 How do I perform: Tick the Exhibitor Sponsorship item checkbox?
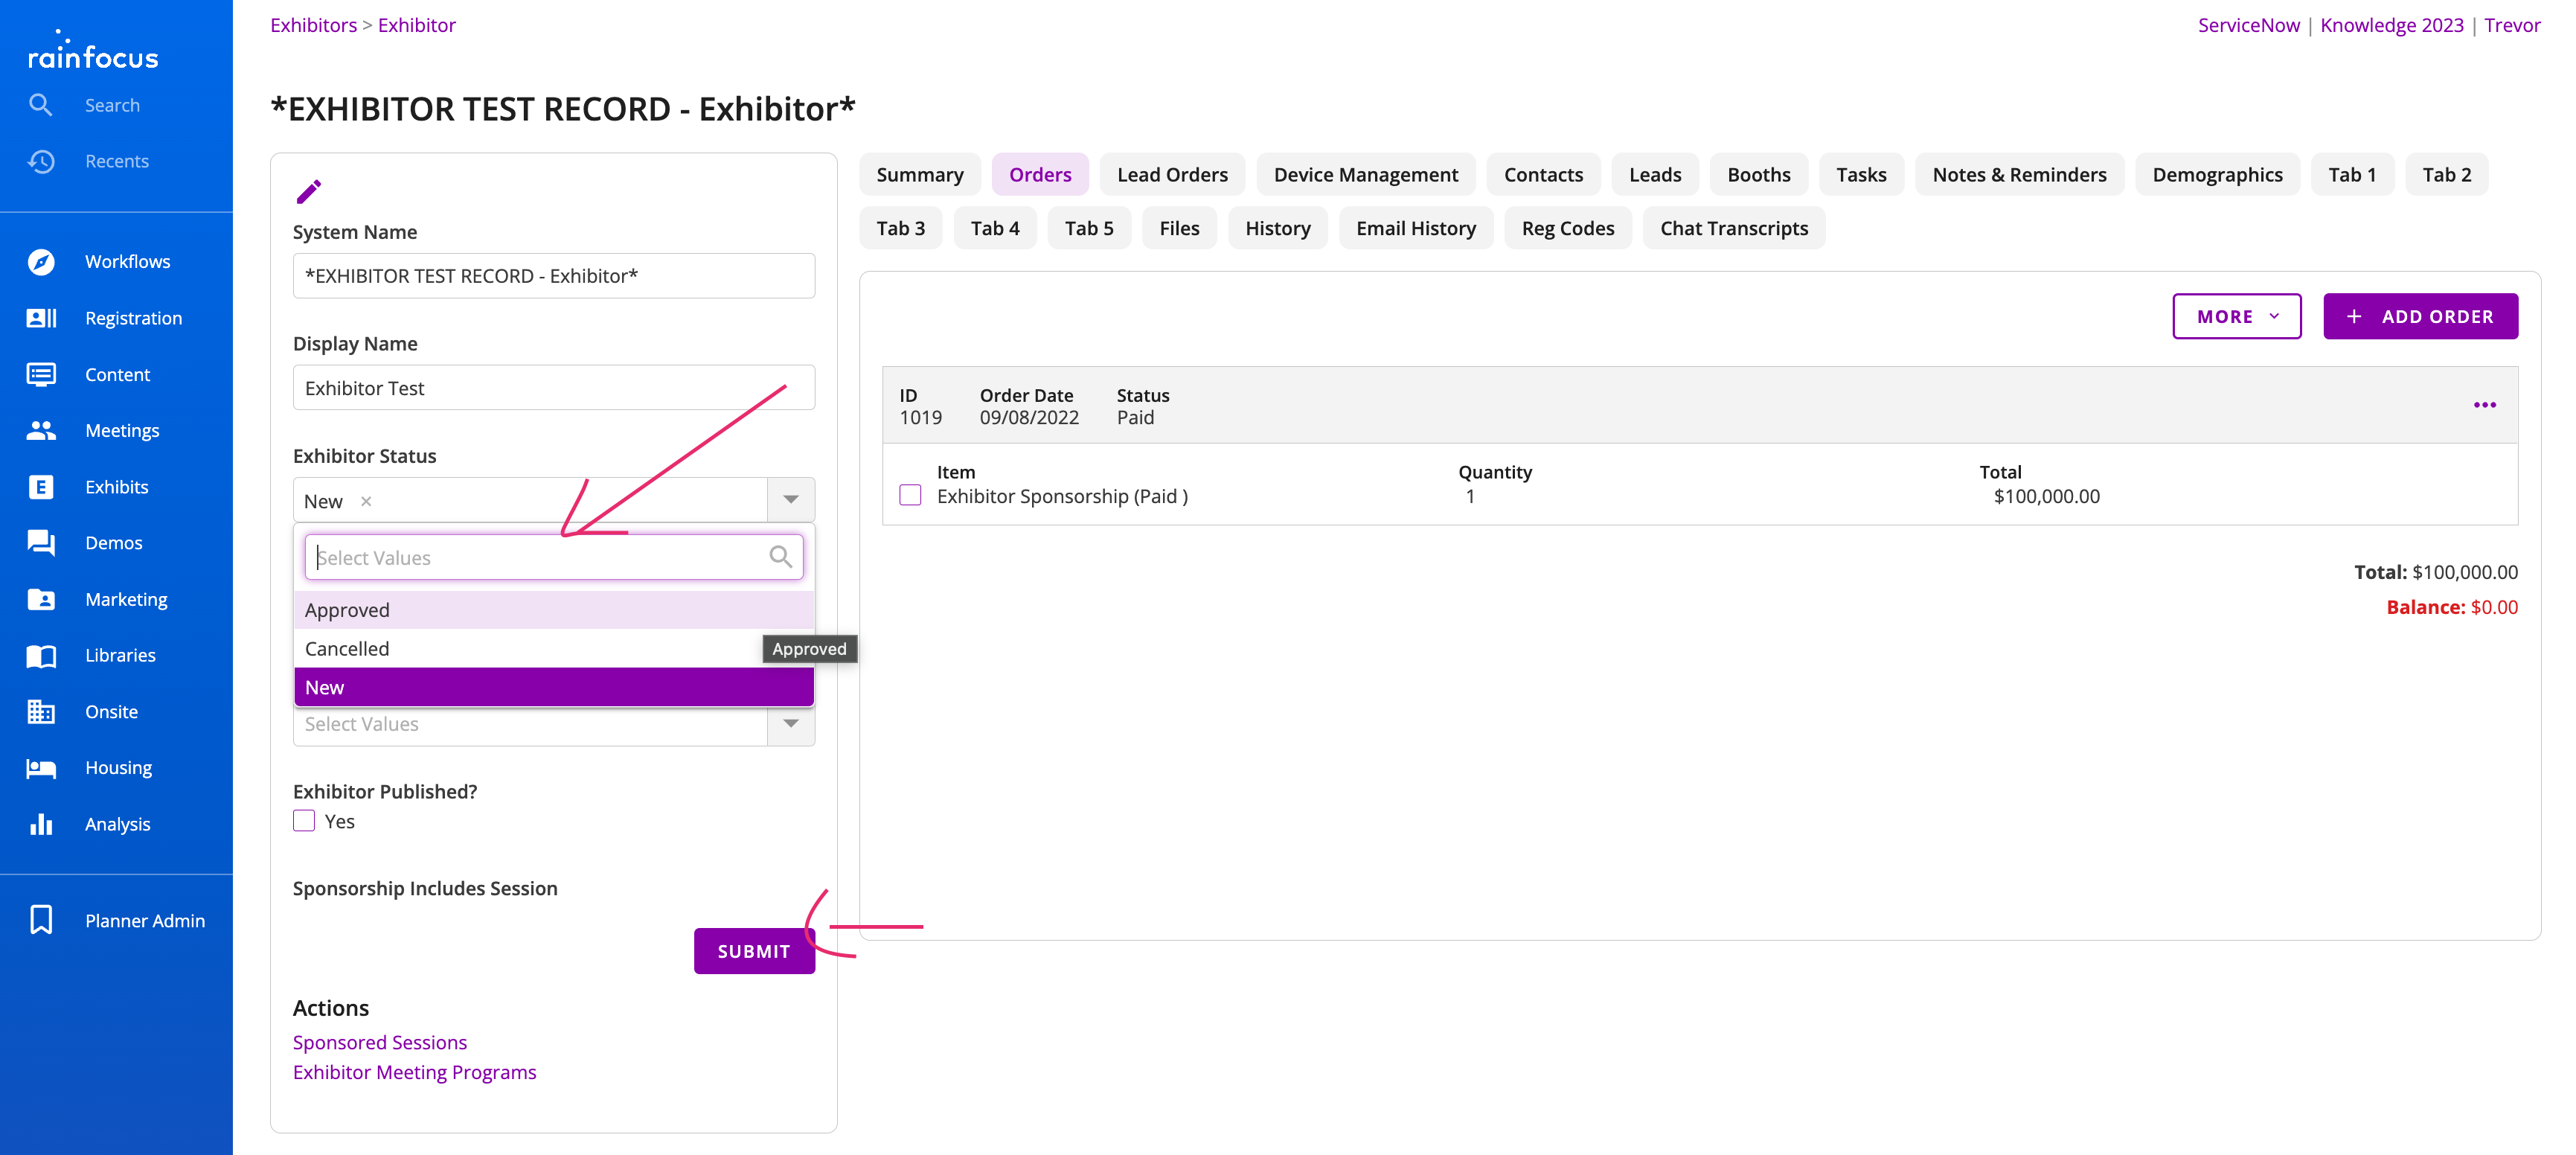click(910, 496)
